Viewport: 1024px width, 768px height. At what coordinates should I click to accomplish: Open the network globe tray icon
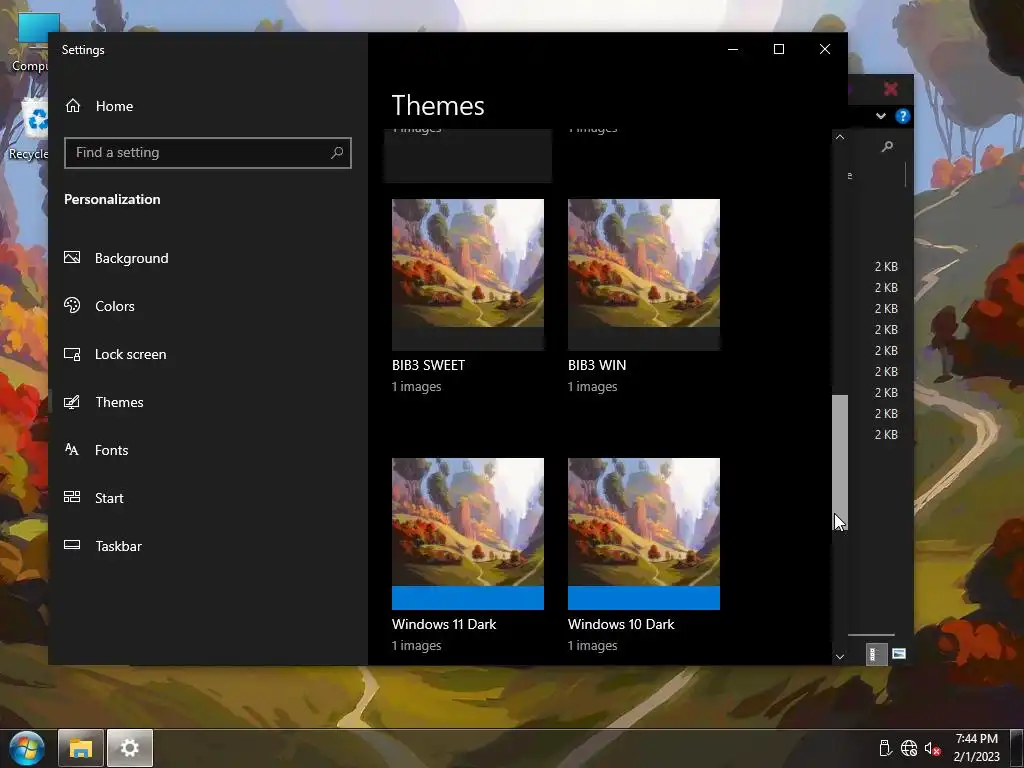(908, 748)
